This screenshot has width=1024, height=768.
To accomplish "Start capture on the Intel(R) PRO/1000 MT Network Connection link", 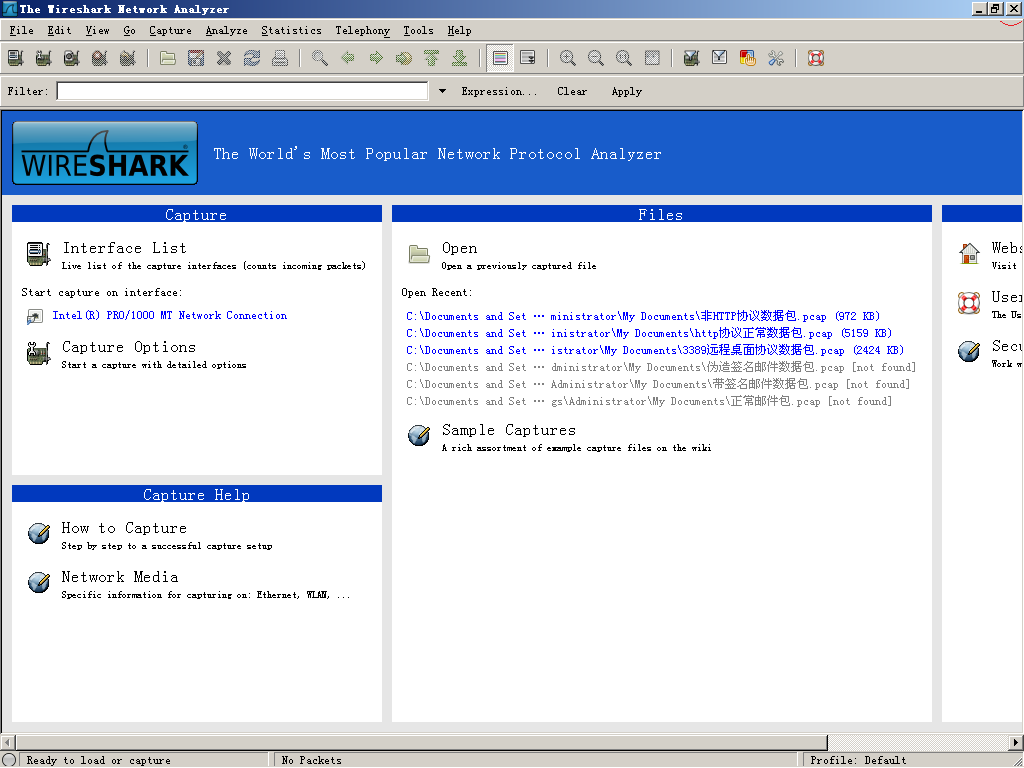I will 169,315.
